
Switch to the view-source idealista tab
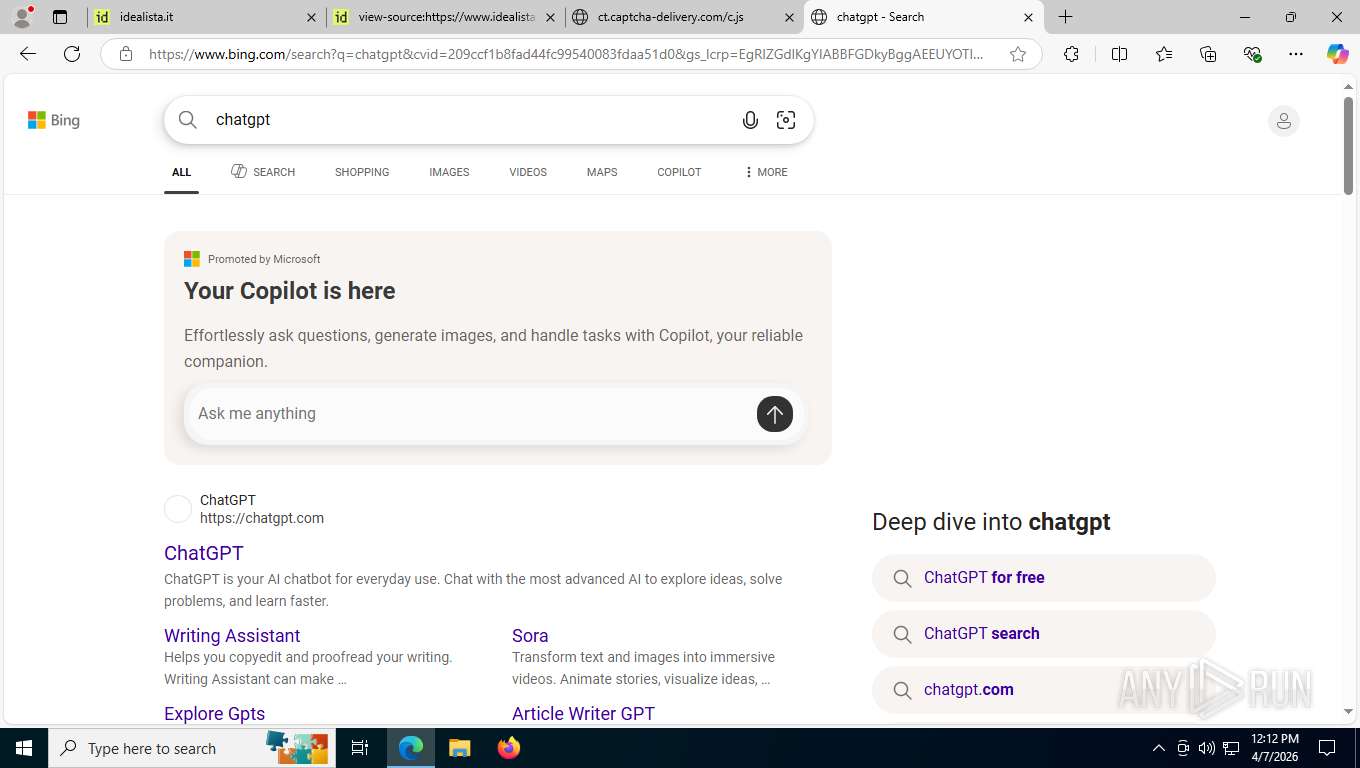click(x=445, y=17)
